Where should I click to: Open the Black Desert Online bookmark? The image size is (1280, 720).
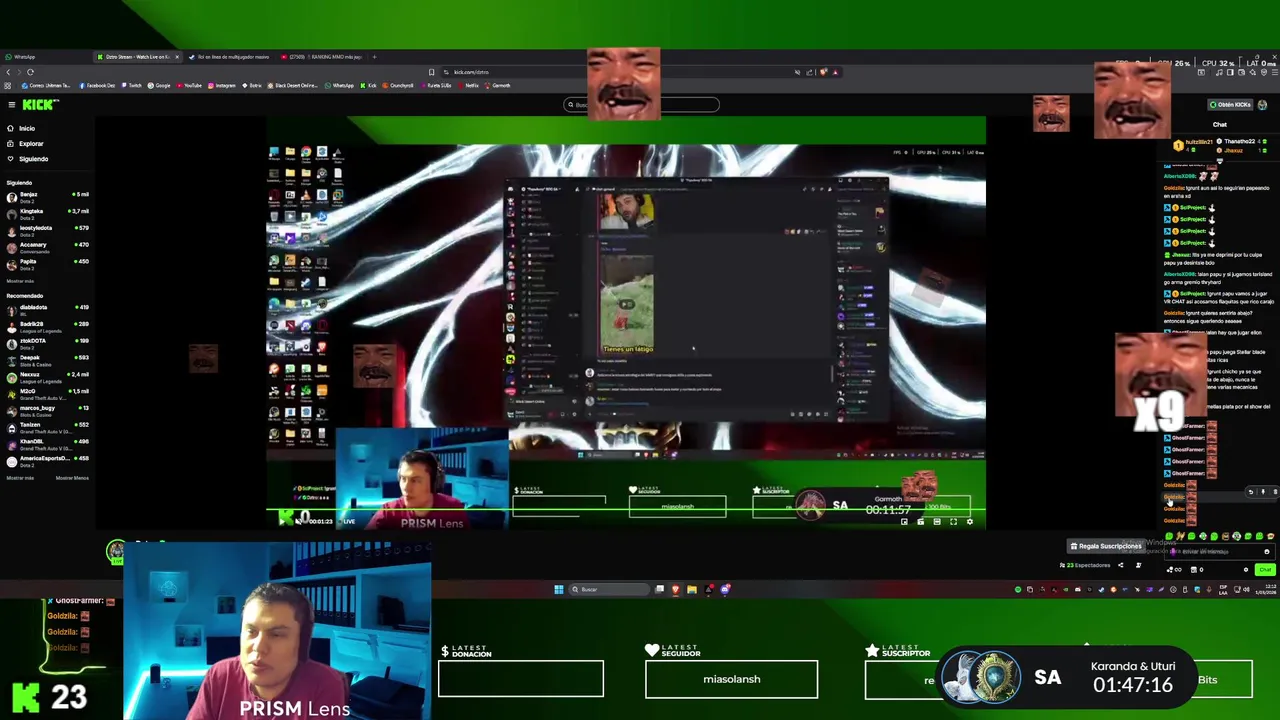[292, 85]
